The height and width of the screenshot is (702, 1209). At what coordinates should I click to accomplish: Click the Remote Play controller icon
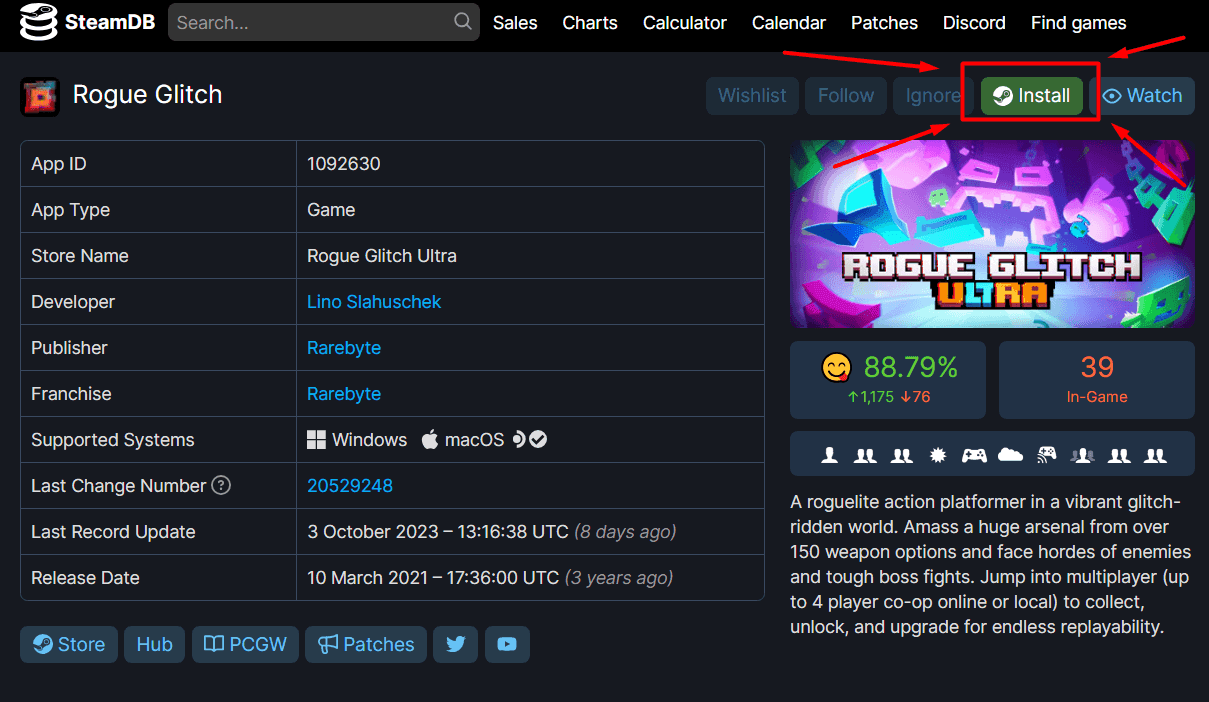1047,455
